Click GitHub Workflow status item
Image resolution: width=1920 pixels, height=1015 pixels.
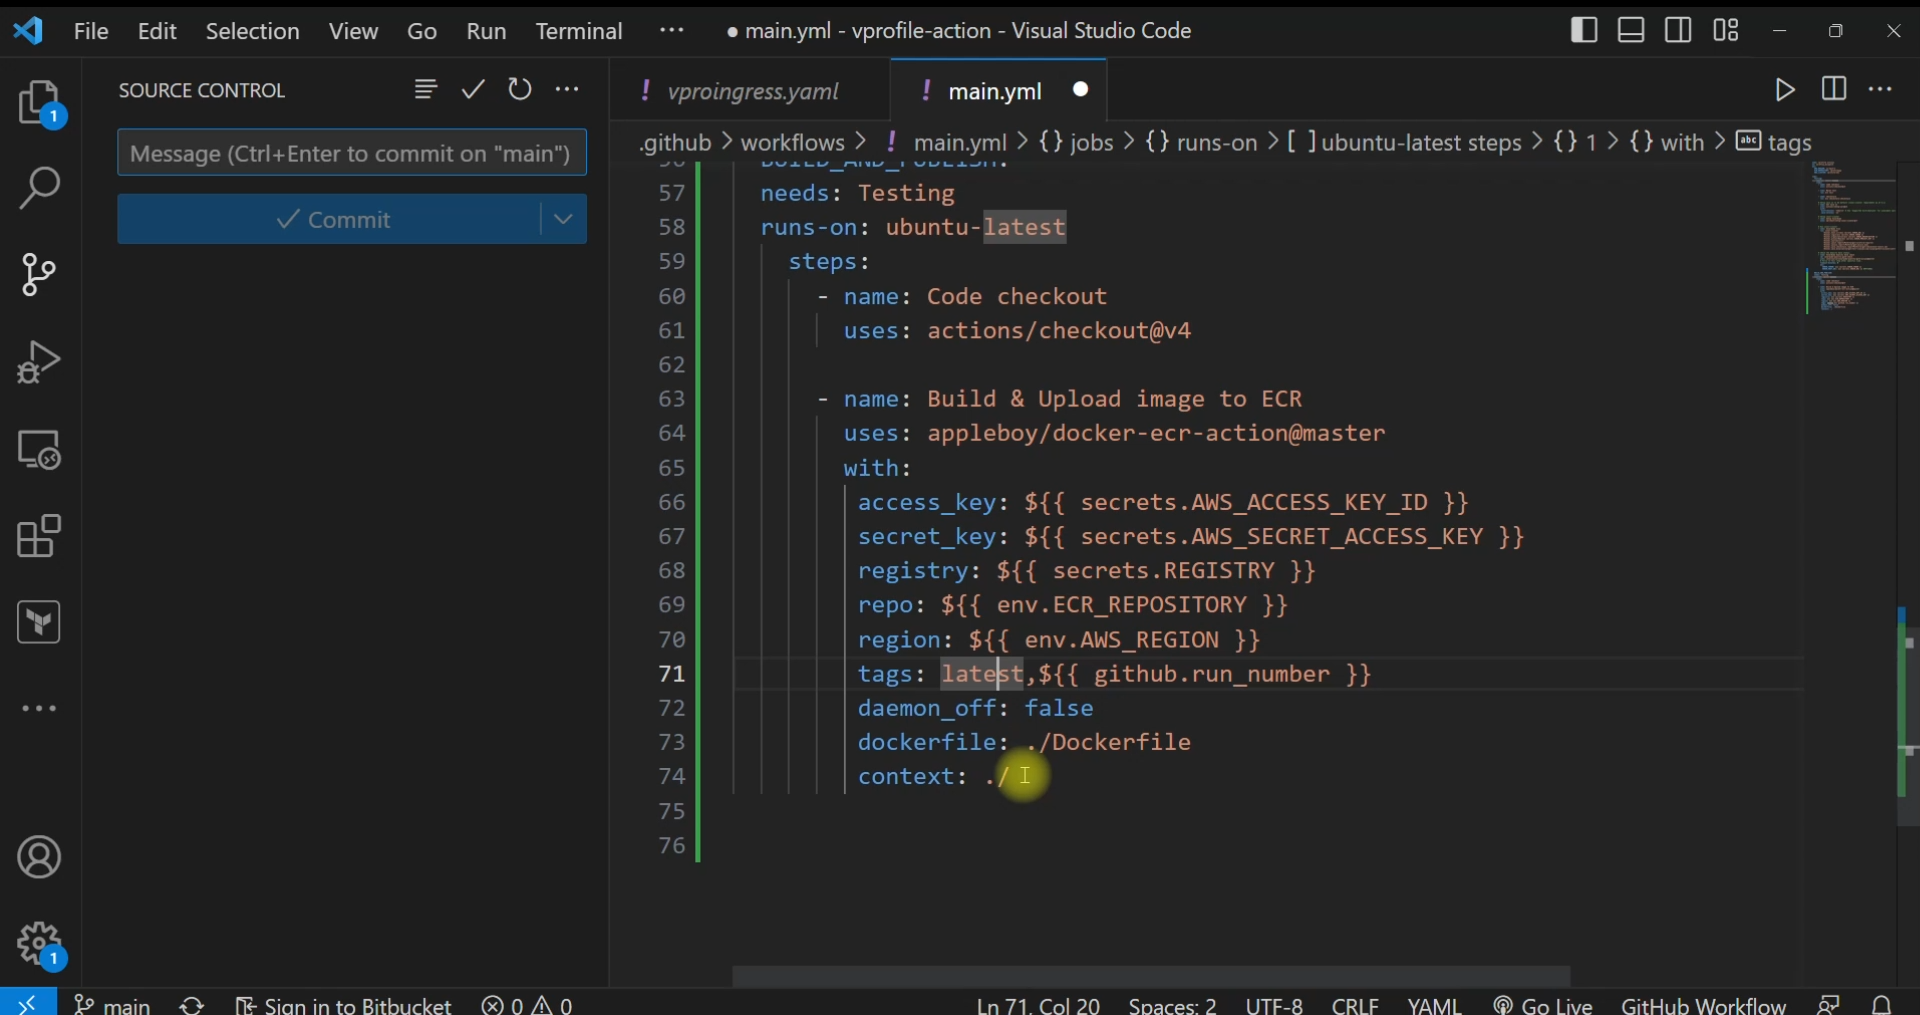tap(1703, 1004)
